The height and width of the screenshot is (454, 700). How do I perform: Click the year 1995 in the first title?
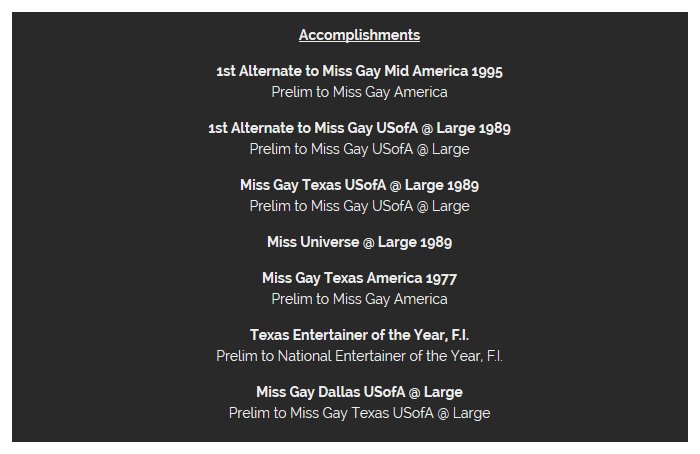click(x=486, y=71)
